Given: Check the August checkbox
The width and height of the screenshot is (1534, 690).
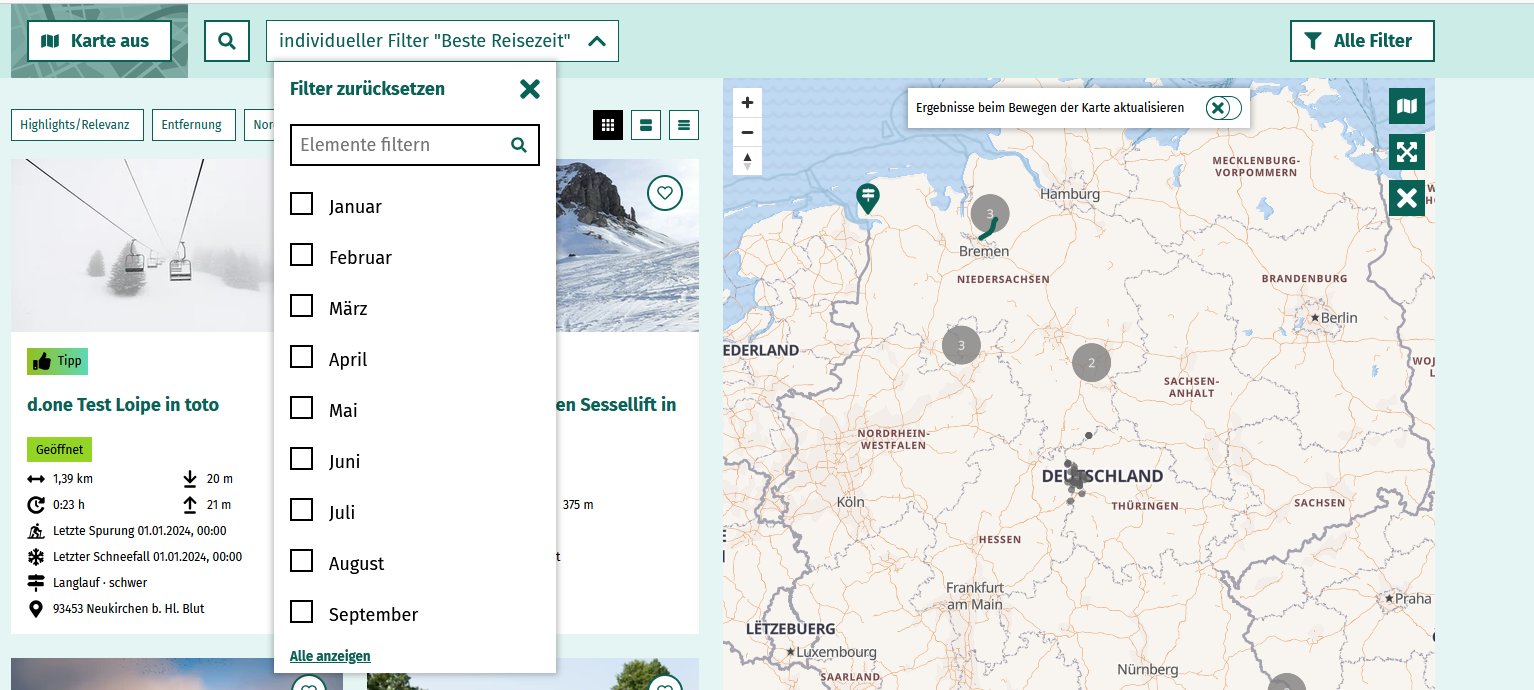Looking at the screenshot, I should 301,560.
